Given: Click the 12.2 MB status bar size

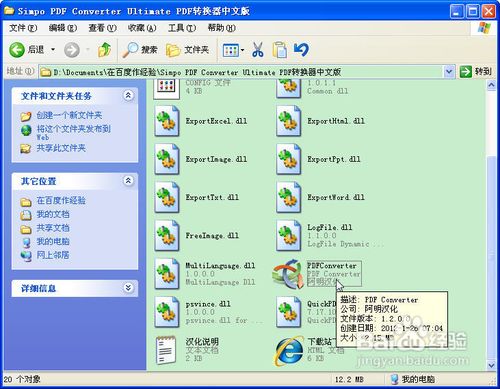Looking at the screenshot, I should click(x=349, y=379).
